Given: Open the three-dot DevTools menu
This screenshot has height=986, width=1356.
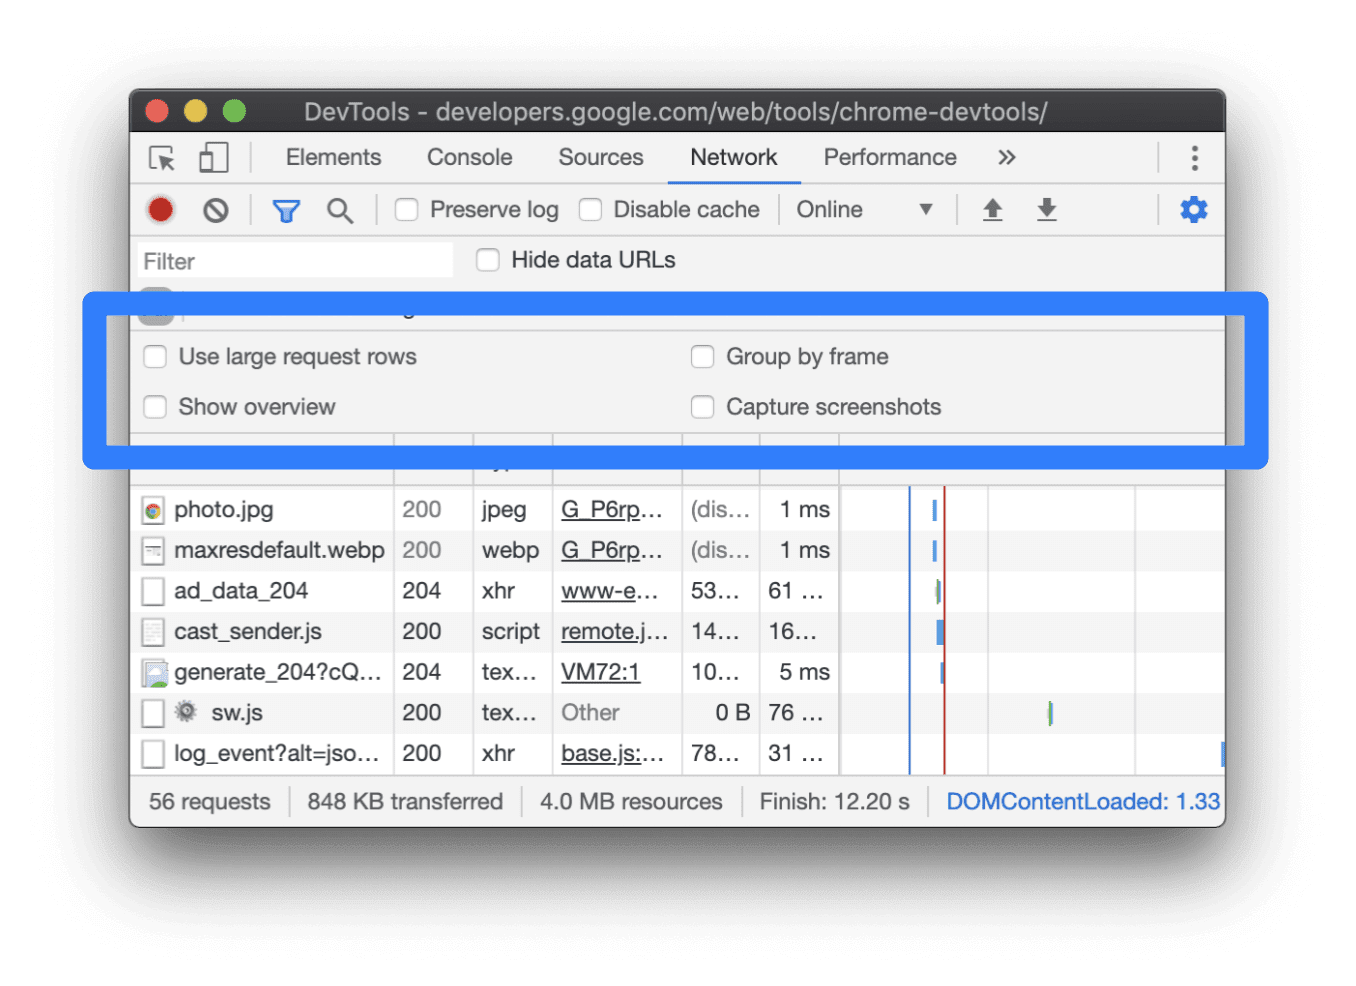Looking at the screenshot, I should (x=1194, y=158).
